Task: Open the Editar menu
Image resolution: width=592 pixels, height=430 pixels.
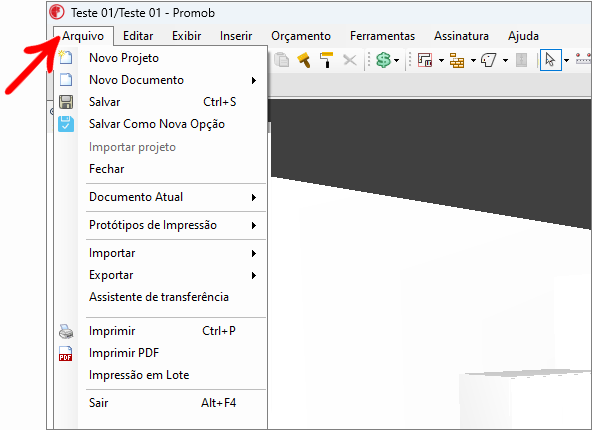Action: click(138, 36)
